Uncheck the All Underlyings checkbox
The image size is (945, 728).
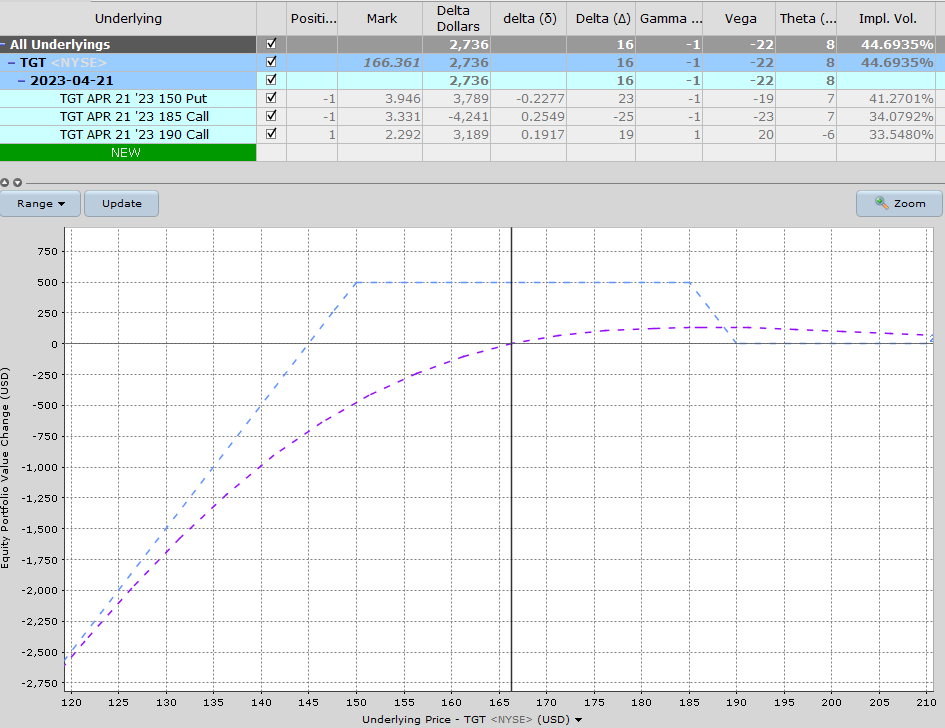point(271,45)
